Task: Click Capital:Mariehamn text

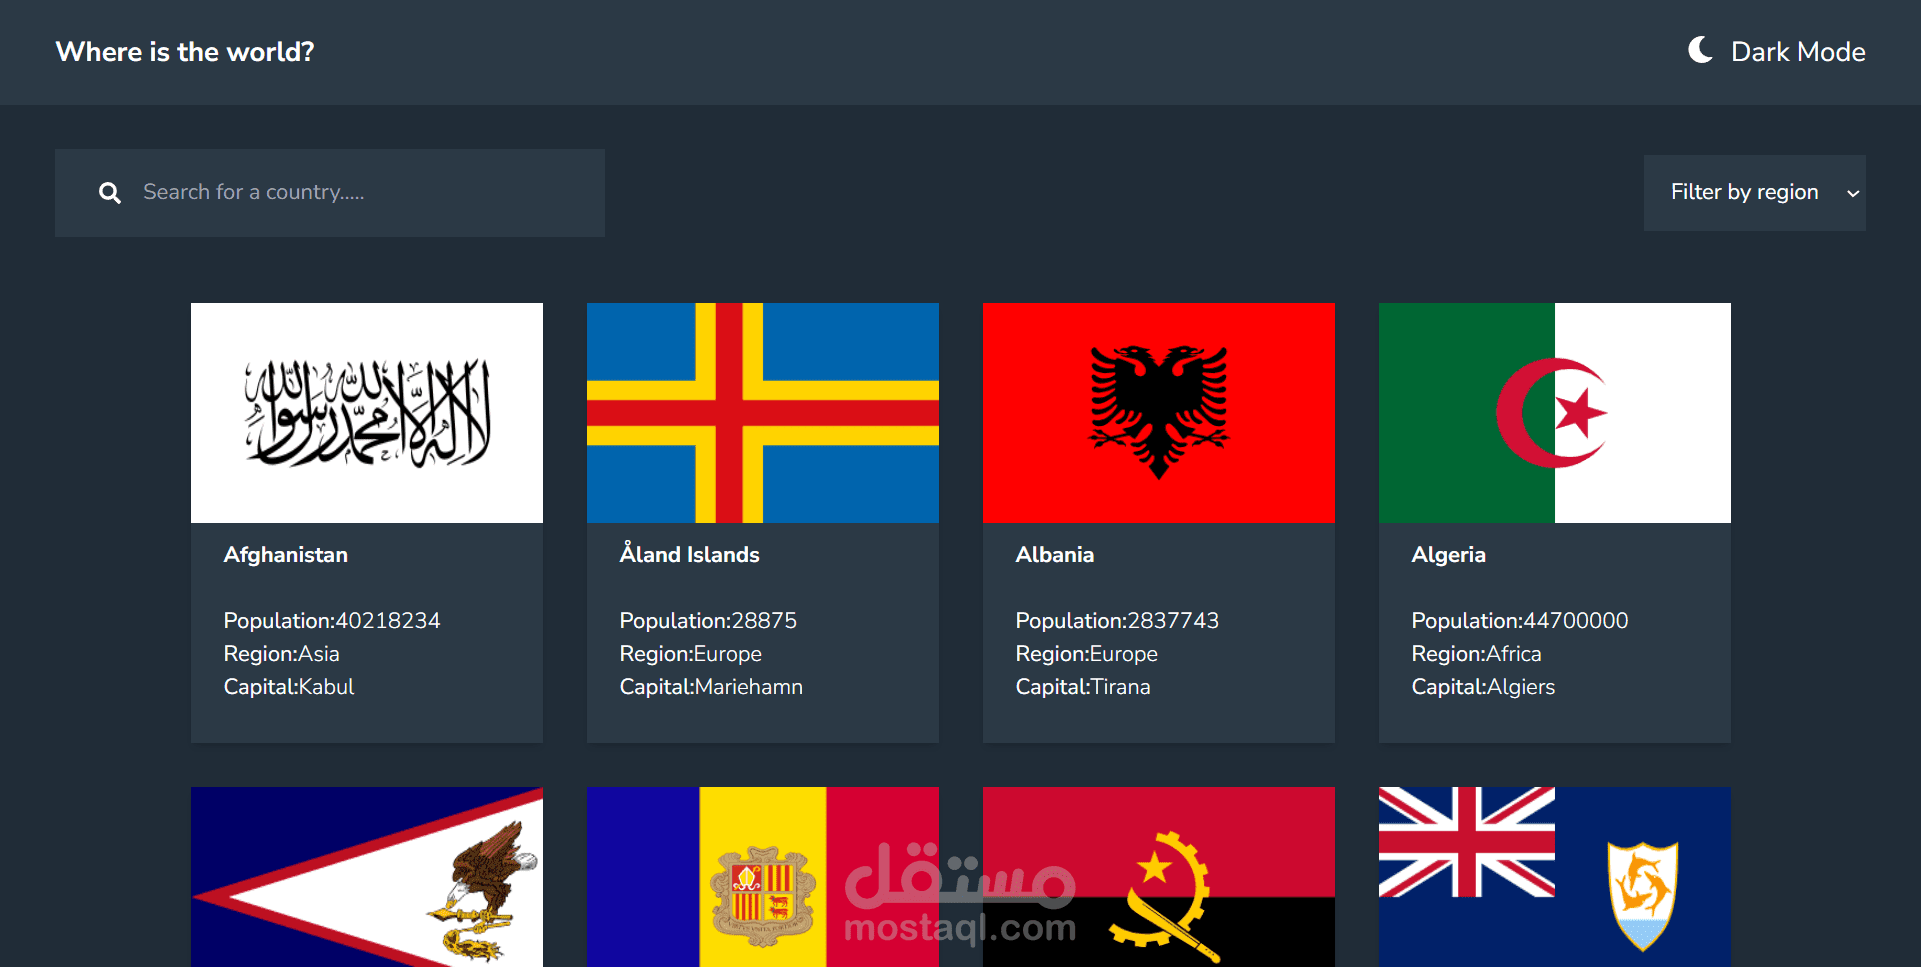Action: [x=711, y=687]
